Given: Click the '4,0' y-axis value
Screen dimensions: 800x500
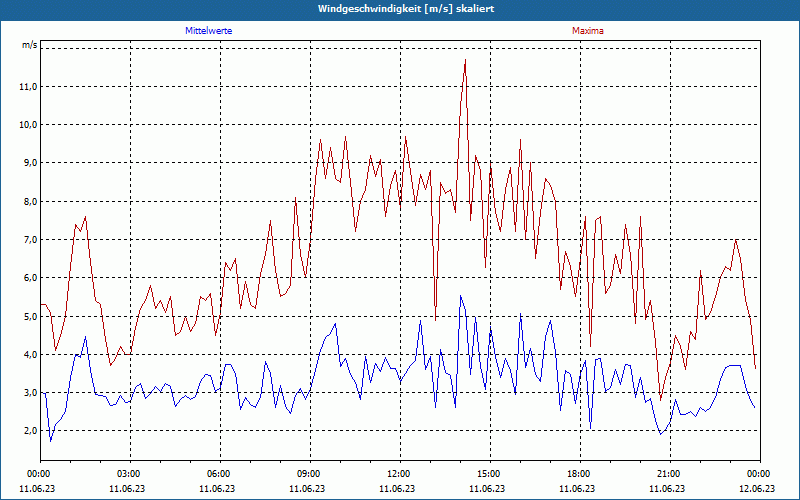Looking at the screenshot, I should (30, 355).
